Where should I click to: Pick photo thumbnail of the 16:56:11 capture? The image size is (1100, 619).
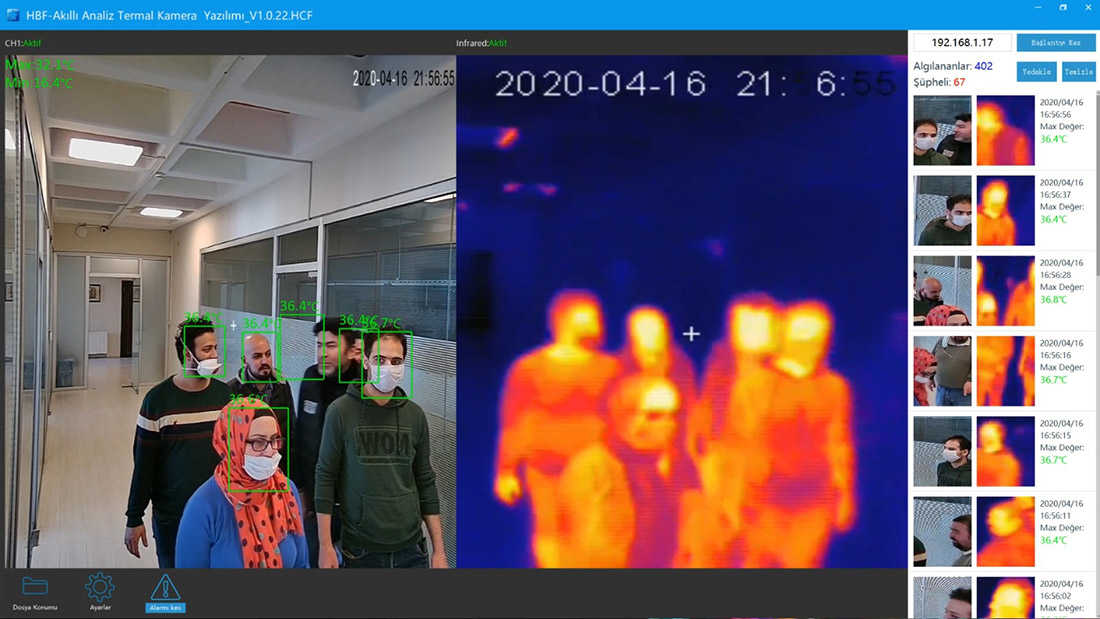tap(942, 531)
